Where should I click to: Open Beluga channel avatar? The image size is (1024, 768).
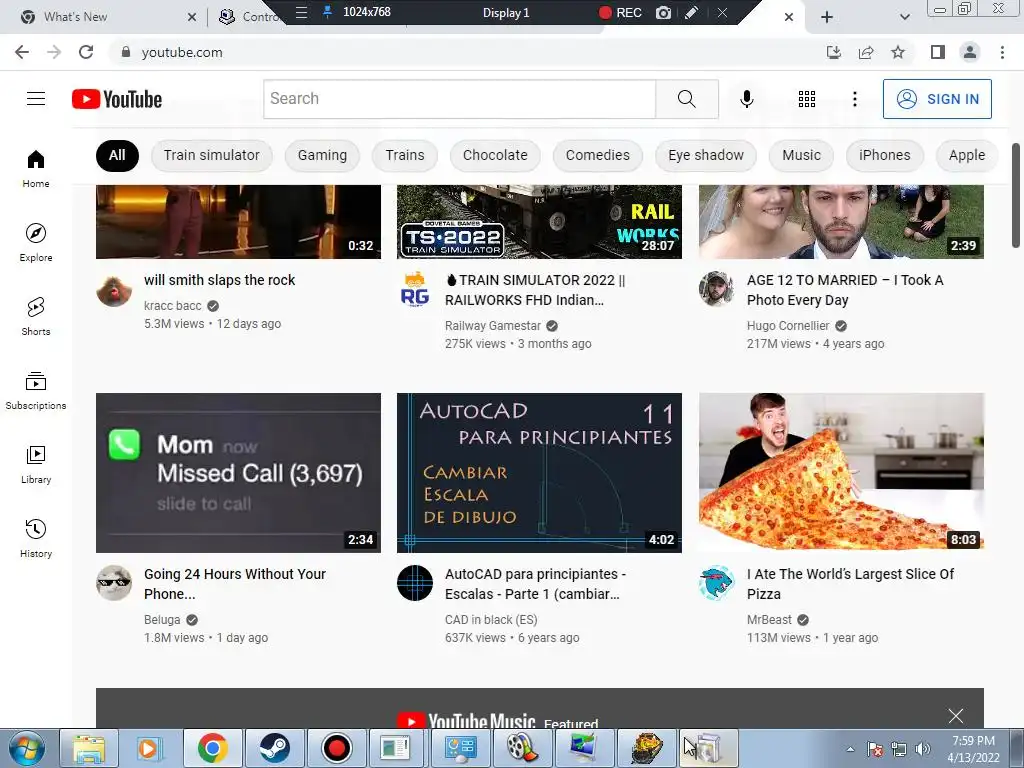[x=114, y=583]
